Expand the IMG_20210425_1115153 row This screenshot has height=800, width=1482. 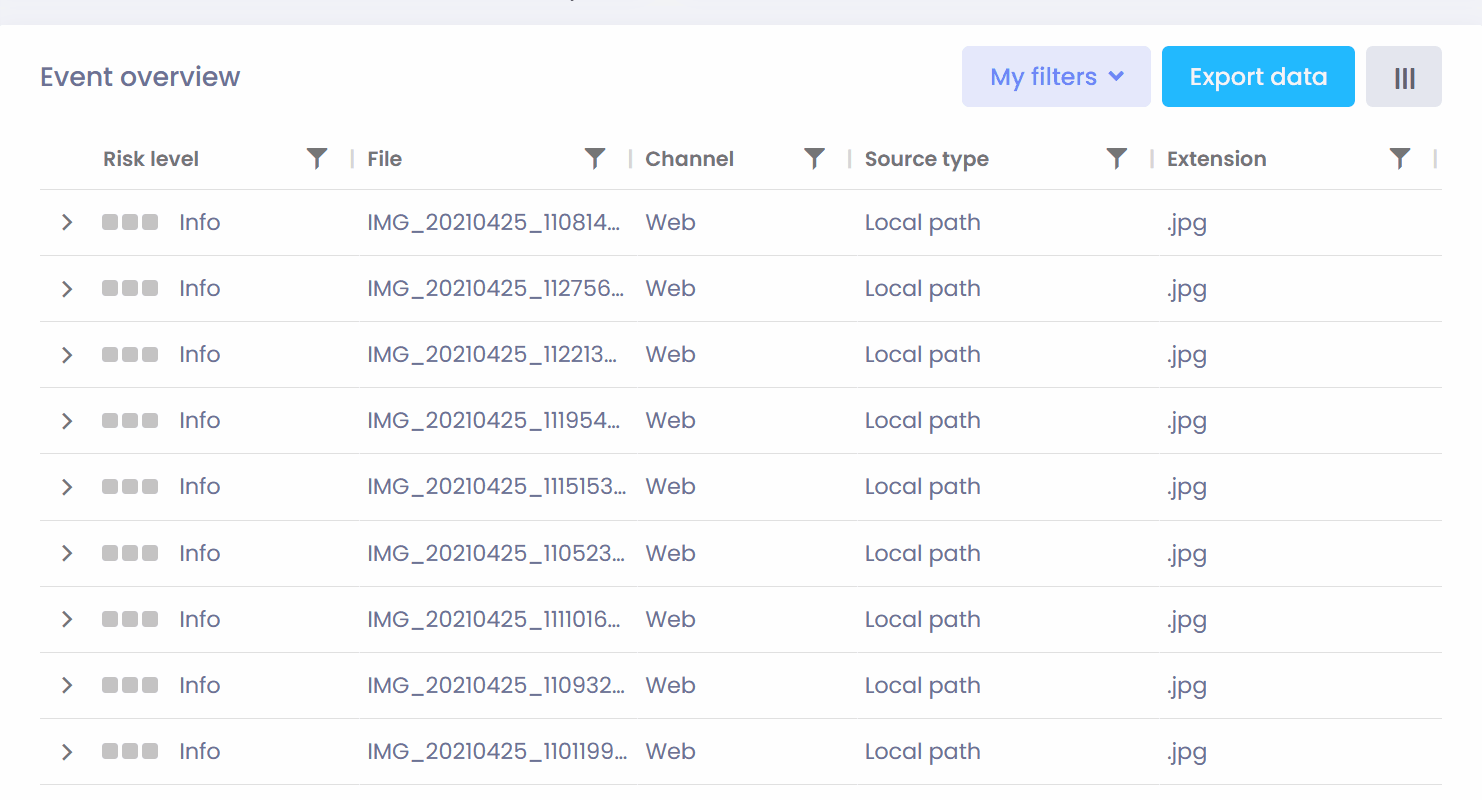tap(67, 487)
